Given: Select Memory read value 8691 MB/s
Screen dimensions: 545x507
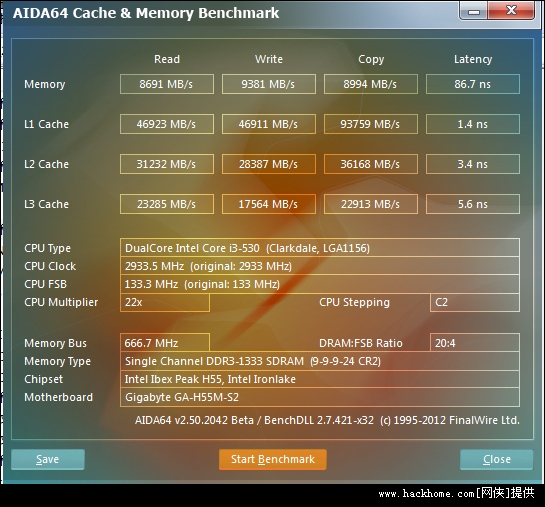Looking at the screenshot, I should pyautogui.click(x=167, y=84).
